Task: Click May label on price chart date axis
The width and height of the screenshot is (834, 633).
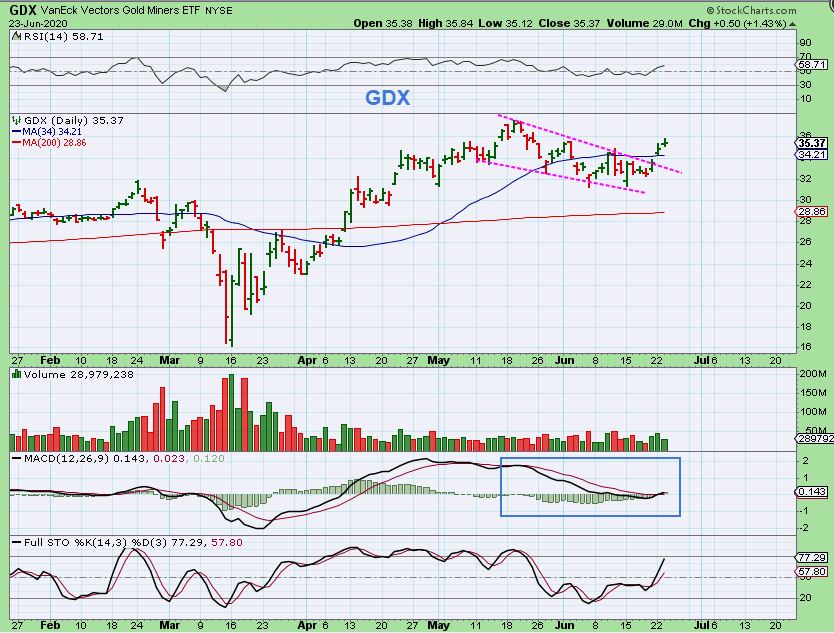Action: [439, 360]
